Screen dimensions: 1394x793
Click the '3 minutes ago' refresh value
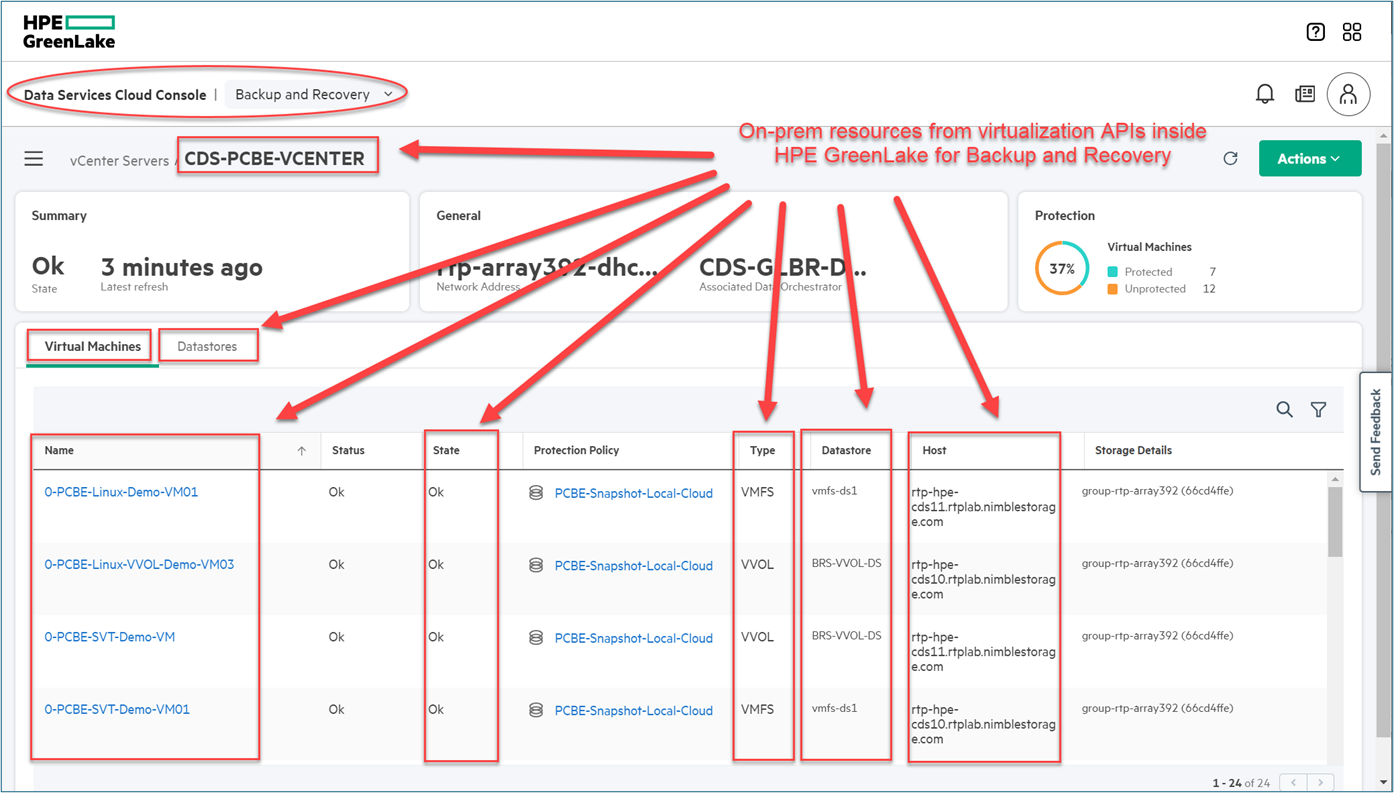pos(181,267)
